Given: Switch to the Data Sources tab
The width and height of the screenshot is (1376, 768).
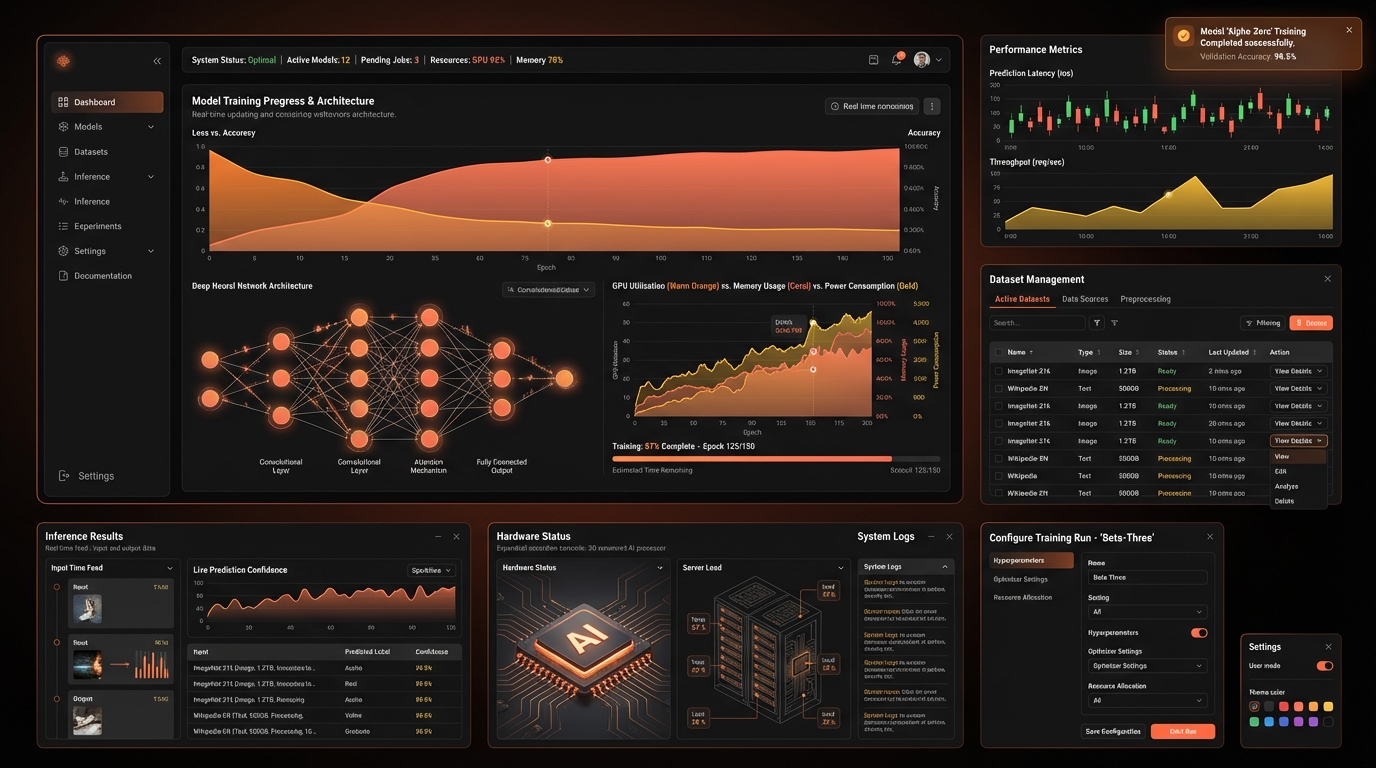Looking at the screenshot, I should pyautogui.click(x=1085, y=299).
